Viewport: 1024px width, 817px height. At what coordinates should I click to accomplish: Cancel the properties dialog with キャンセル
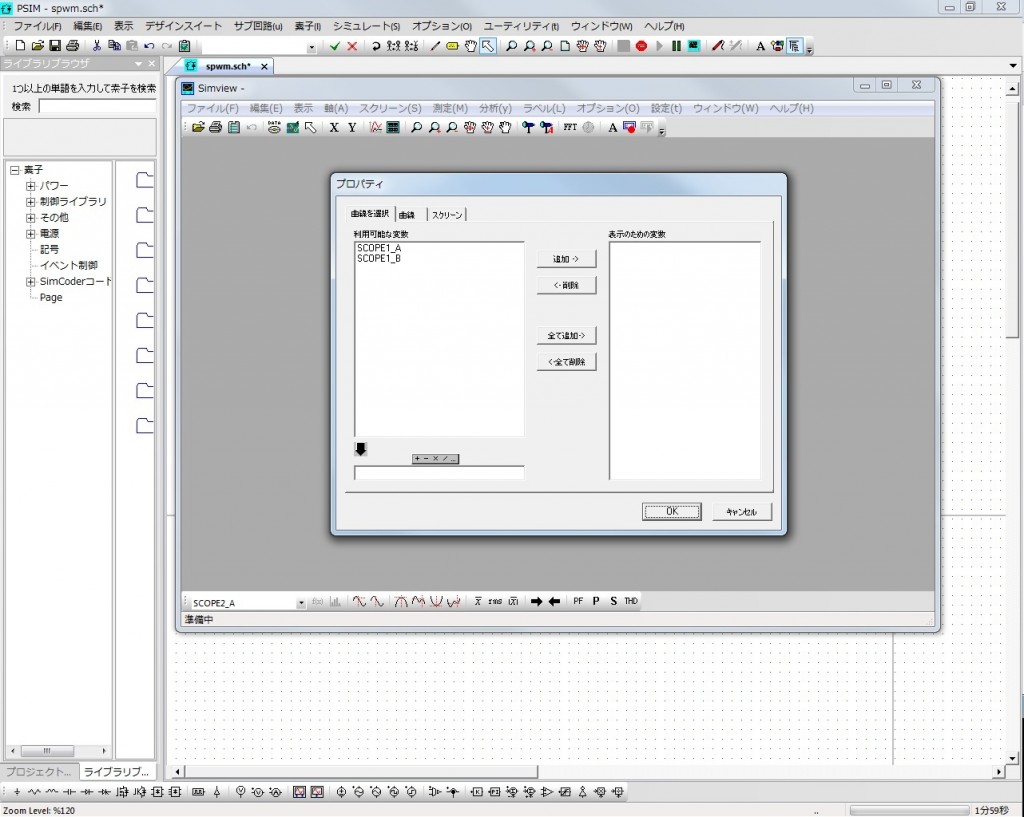click(x=742, y=511)
